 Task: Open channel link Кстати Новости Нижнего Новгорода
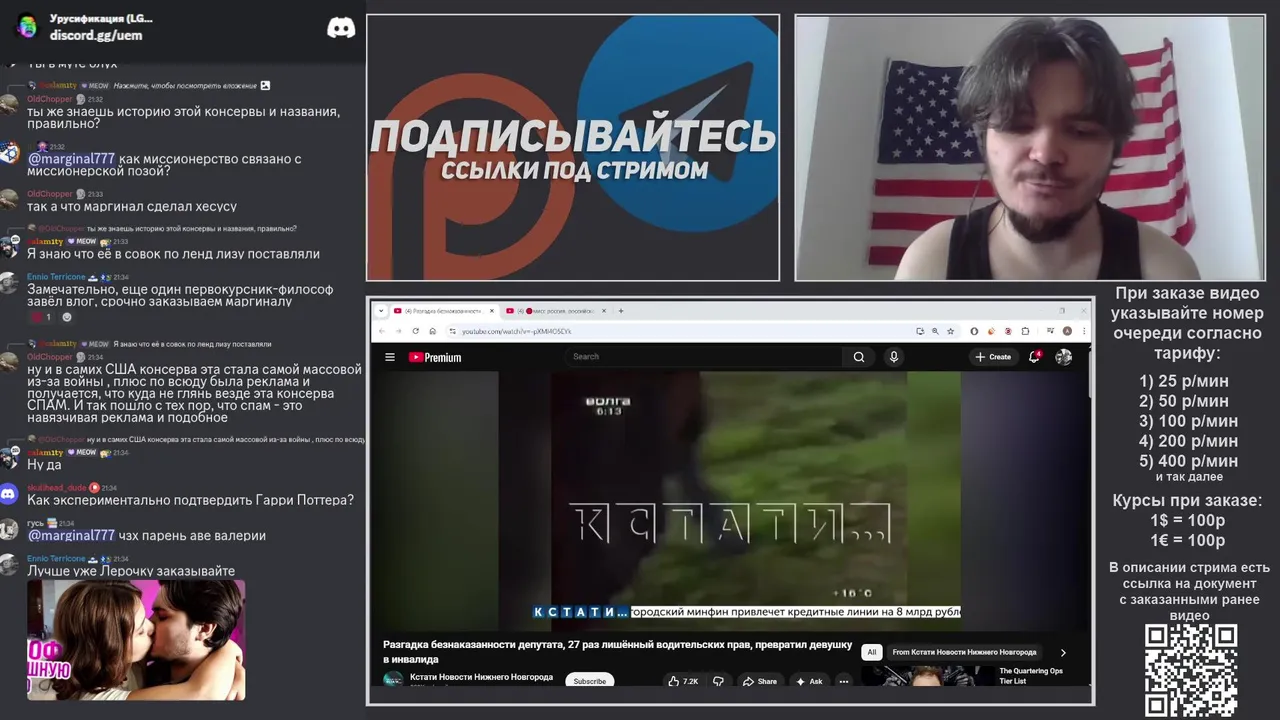(x=481, y=677)
